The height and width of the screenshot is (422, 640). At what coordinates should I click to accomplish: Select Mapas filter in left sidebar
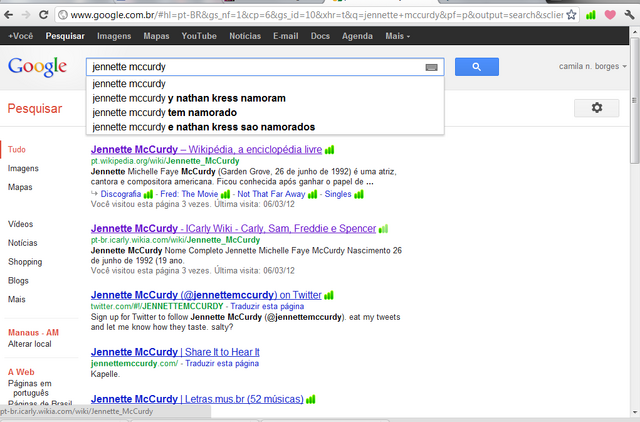click(x=20, y=187)
